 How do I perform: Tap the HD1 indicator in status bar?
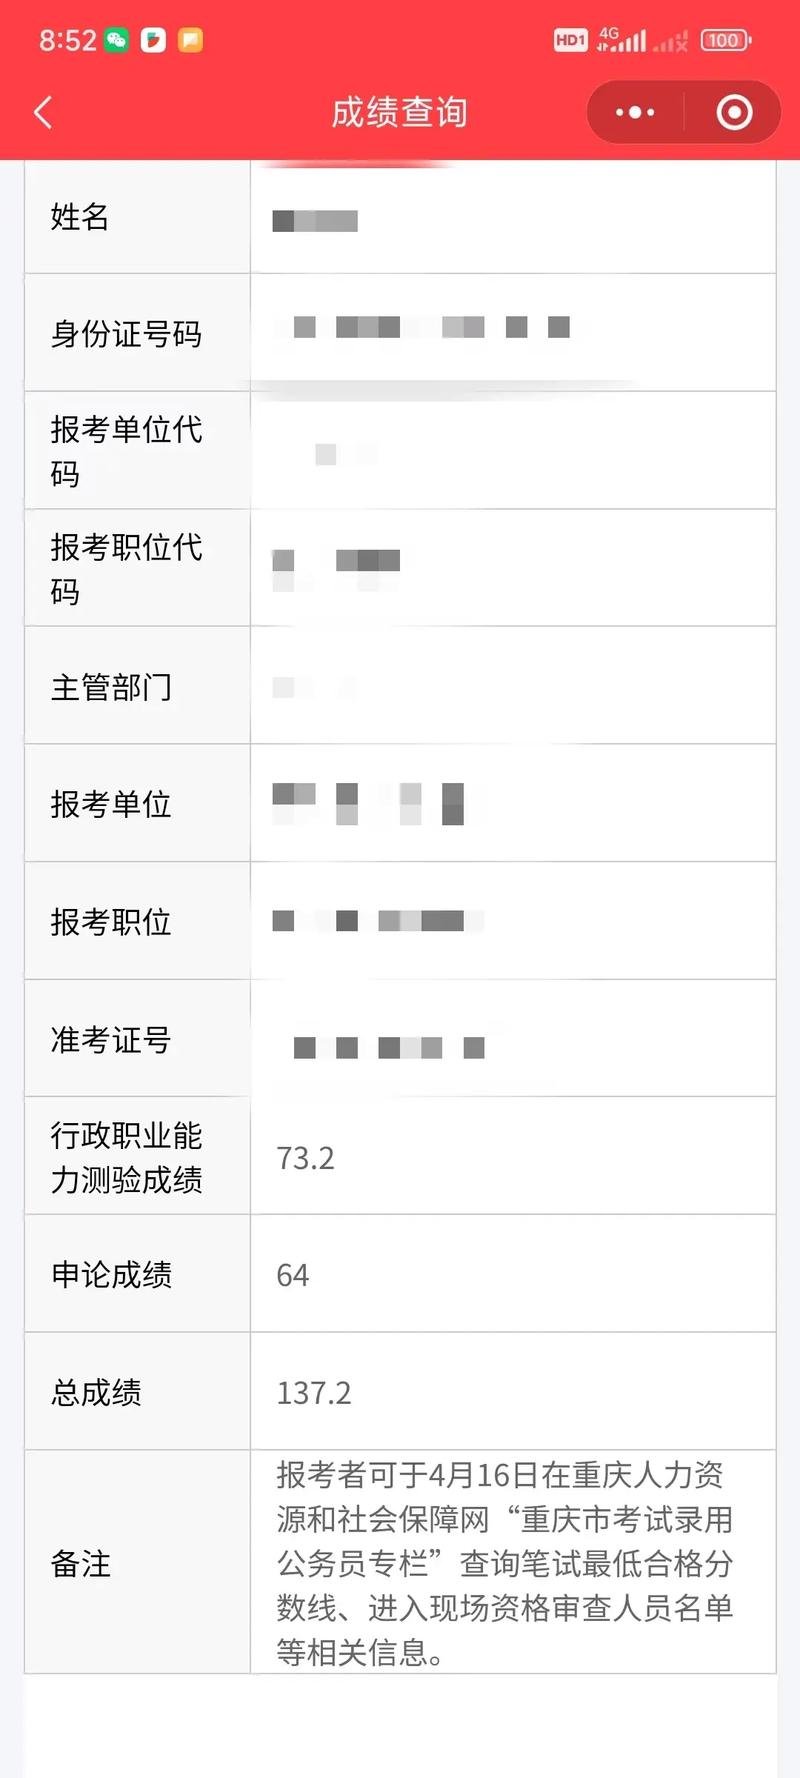coord(570,40)
